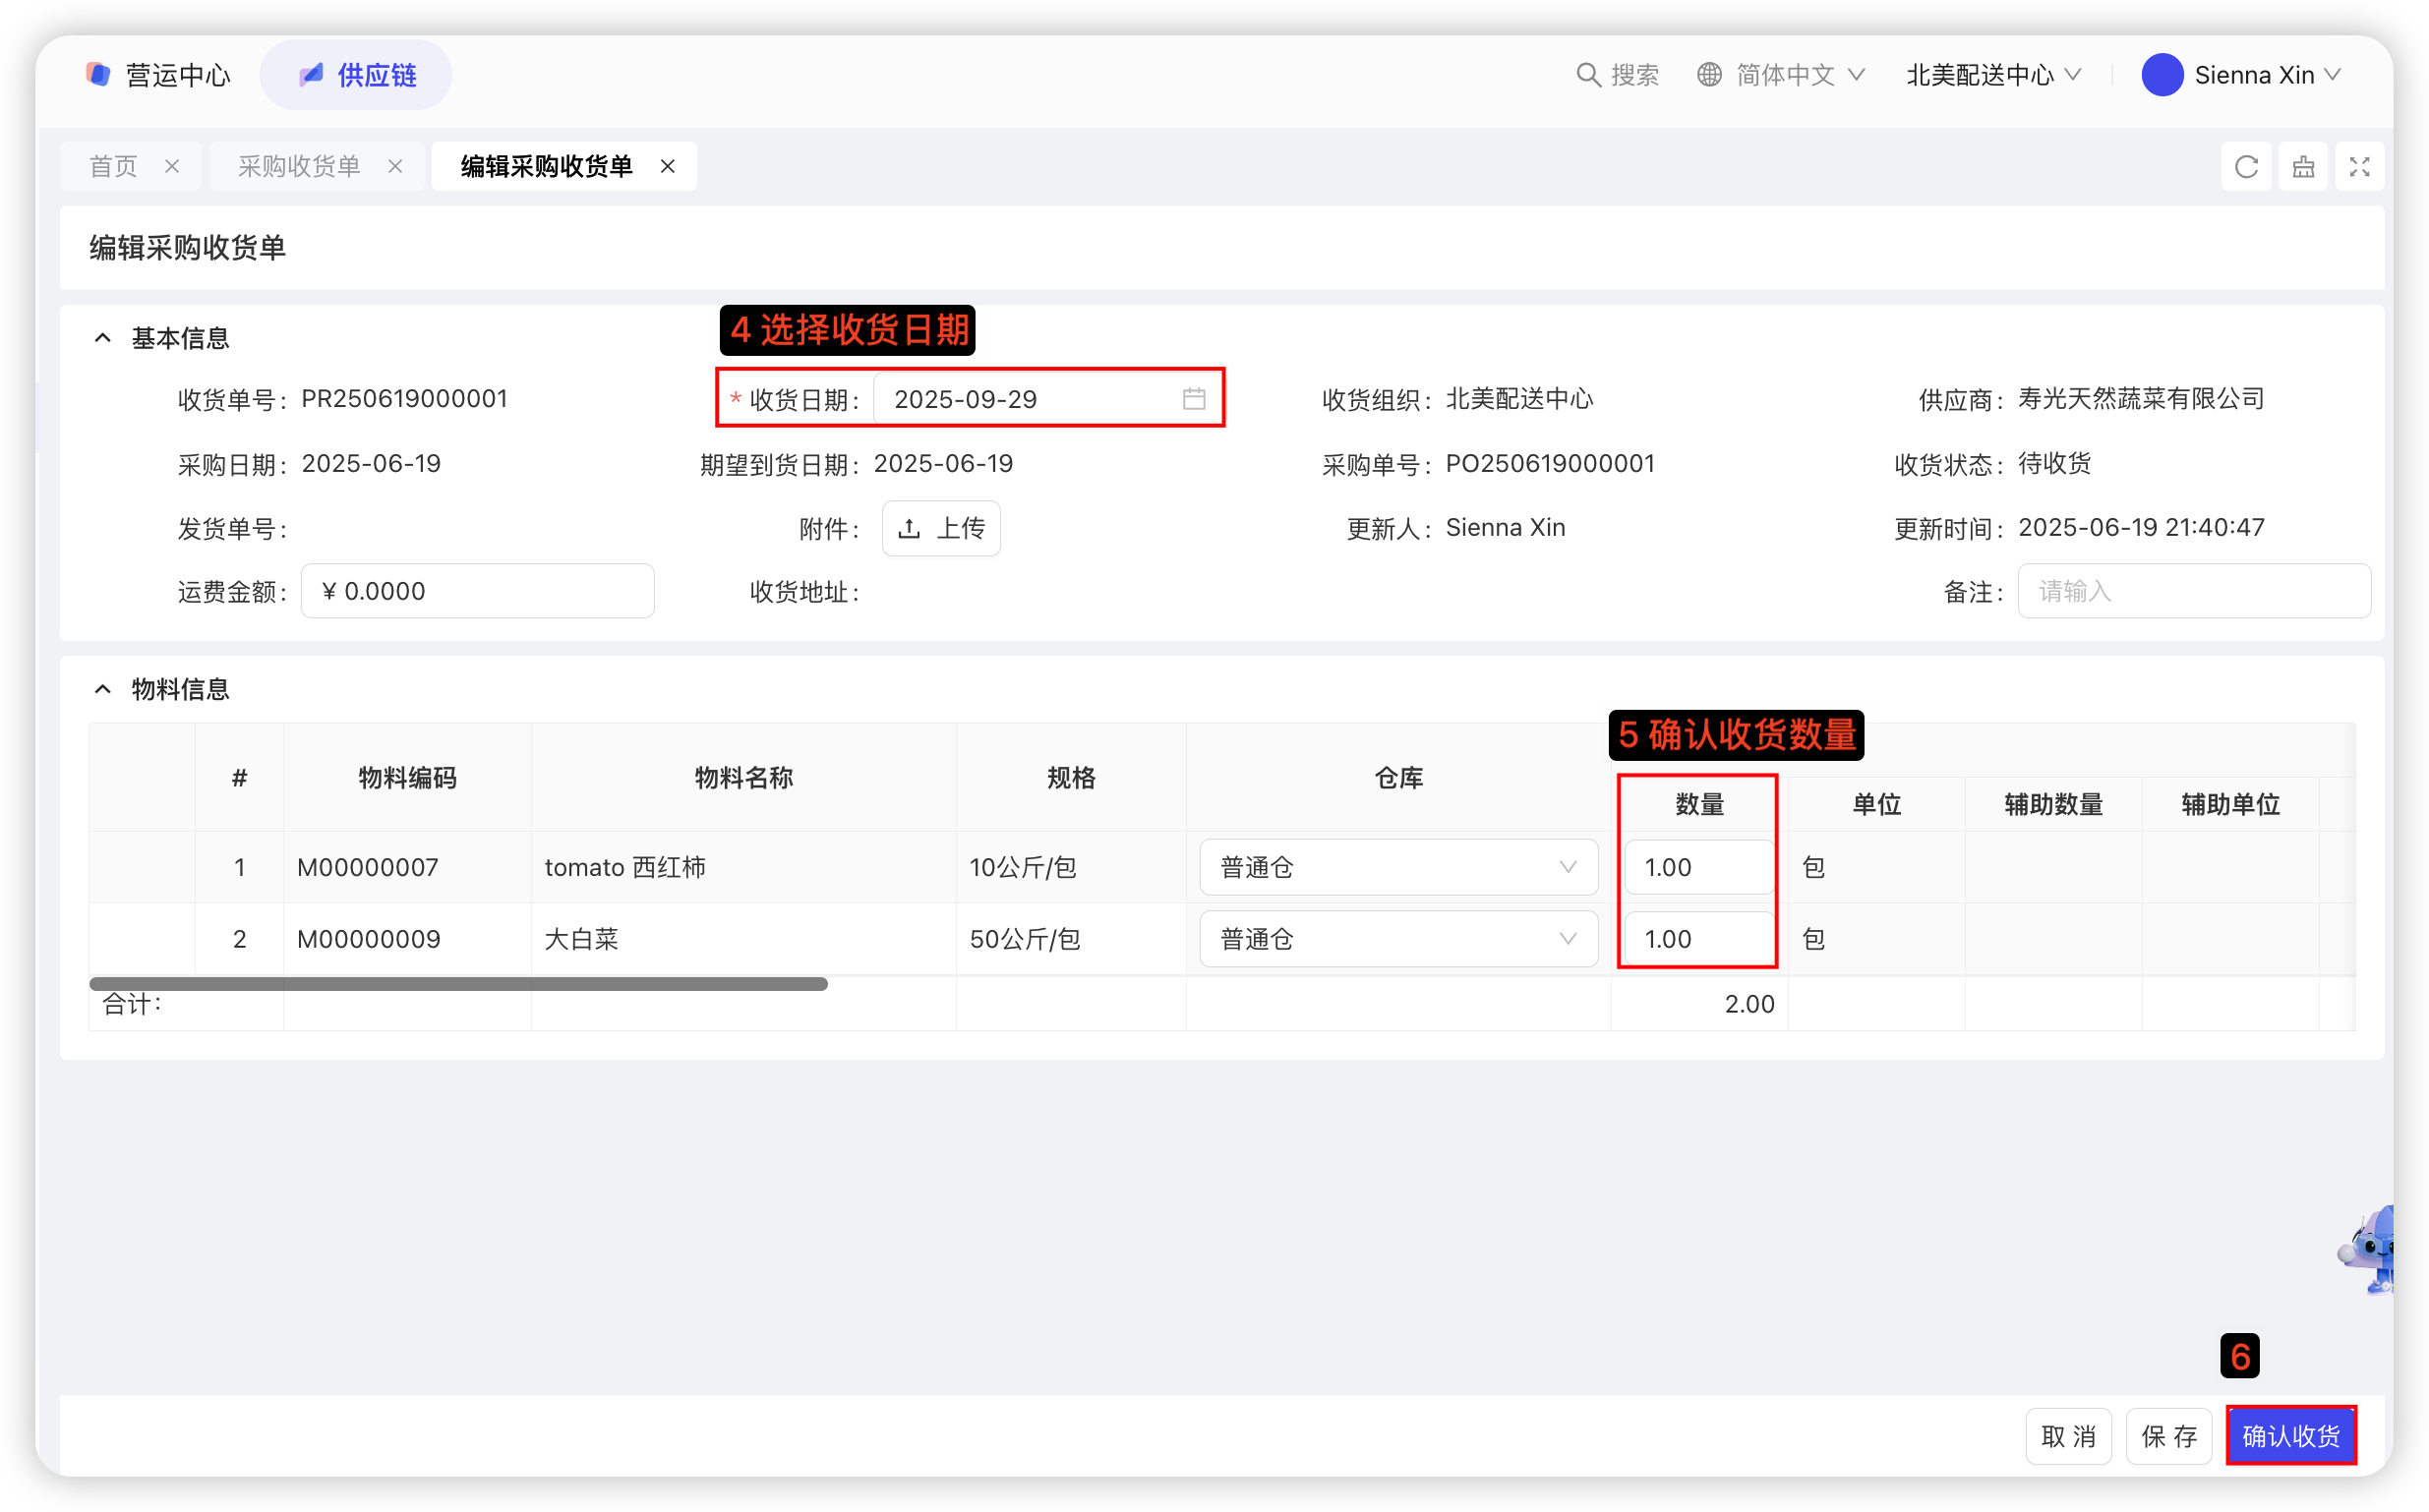Viewport: 2429px width, 1512px height.
Task: Click the search magnifier icon
Action: click(x=1587, y=75)
